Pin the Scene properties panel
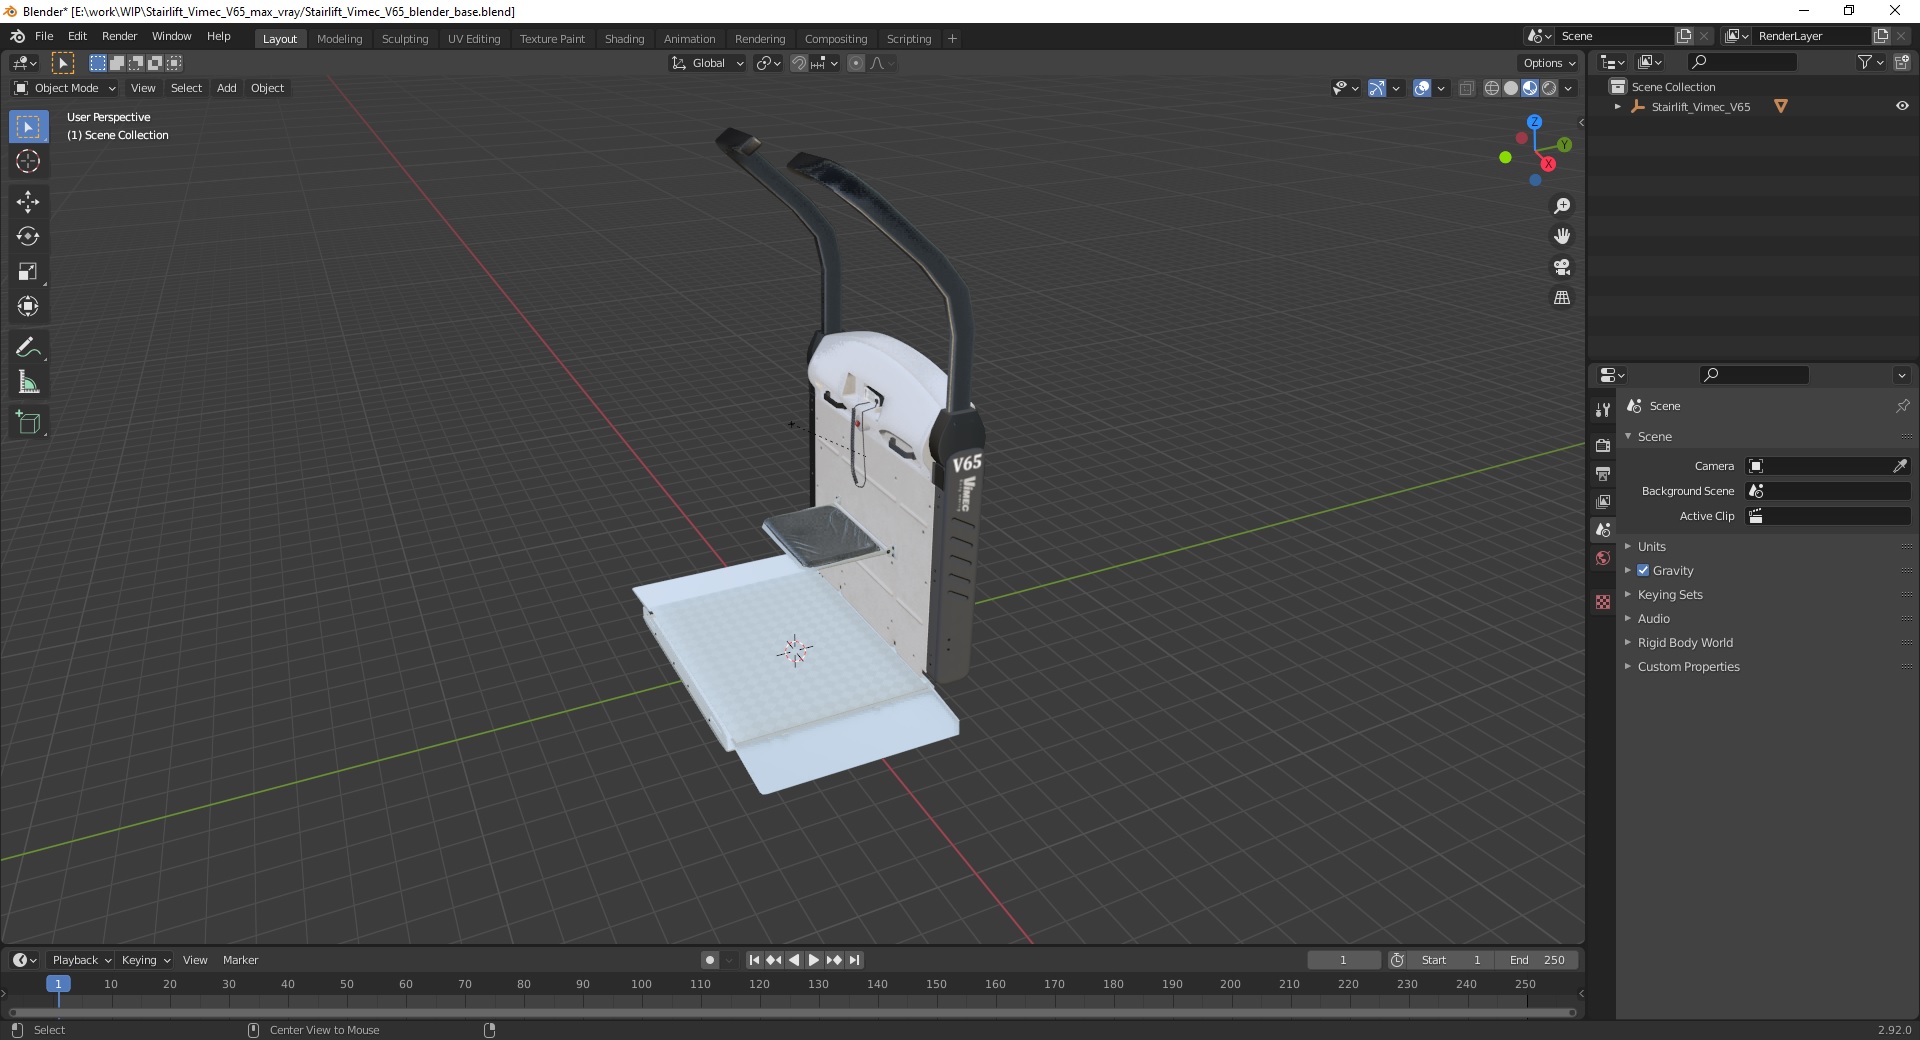 coord(1902,406)
